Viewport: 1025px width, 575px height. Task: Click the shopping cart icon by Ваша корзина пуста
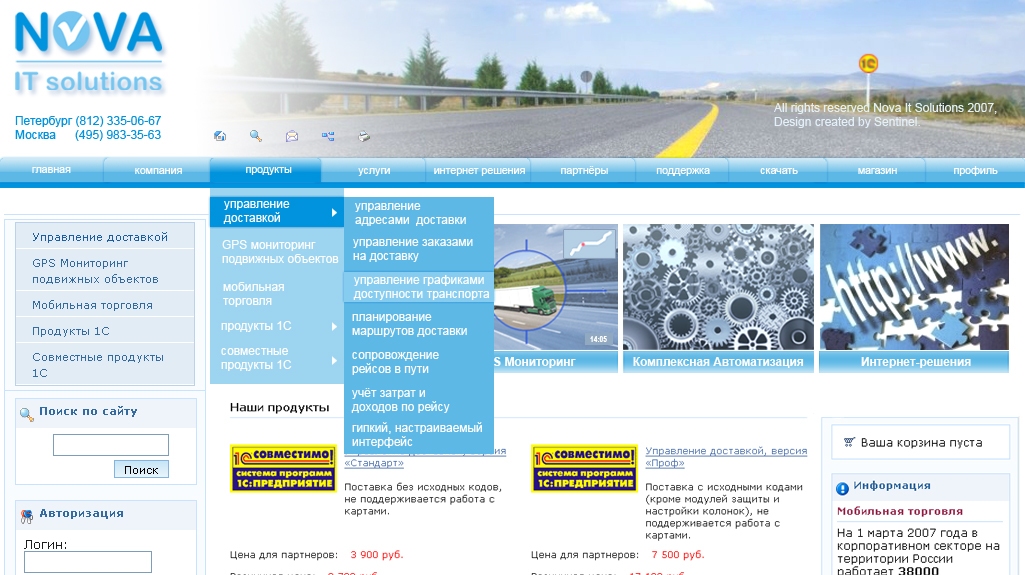coord(849,442)
